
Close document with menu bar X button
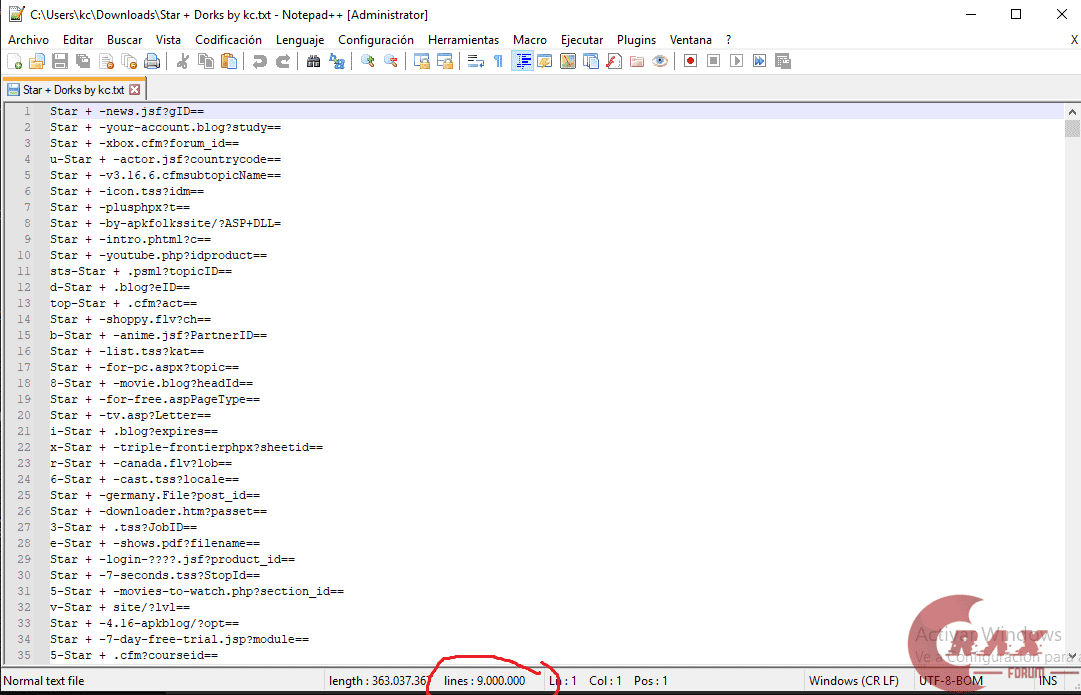coord(1074,41)
